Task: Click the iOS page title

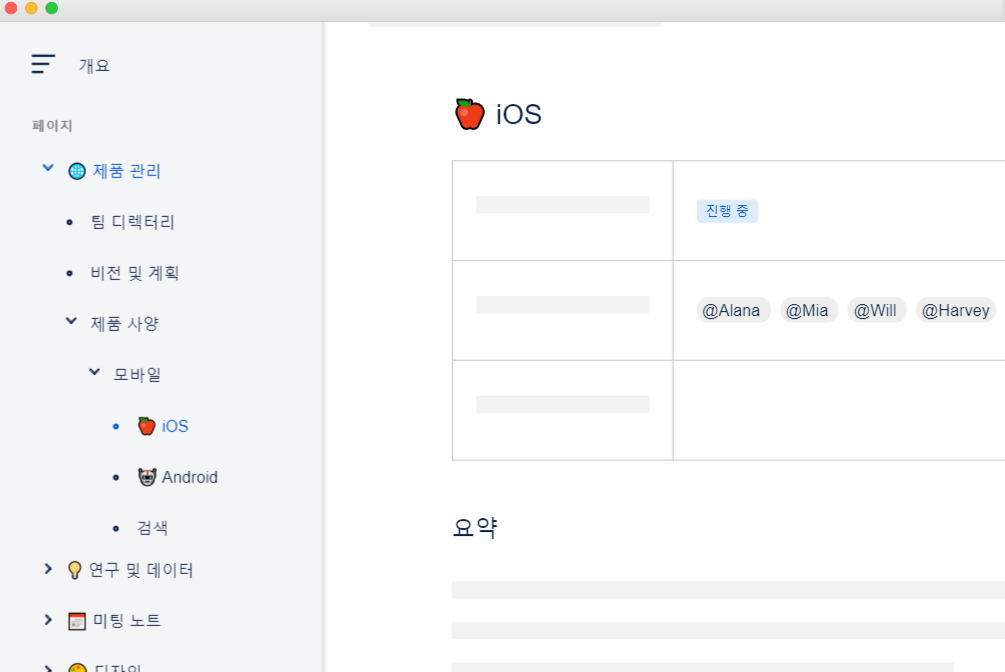Action: 519,115
